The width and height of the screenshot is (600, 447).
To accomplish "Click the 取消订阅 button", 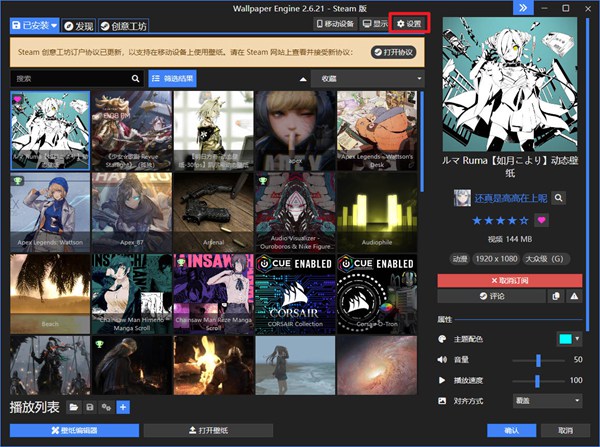I will pyautogui.click(x=510, y=281).
